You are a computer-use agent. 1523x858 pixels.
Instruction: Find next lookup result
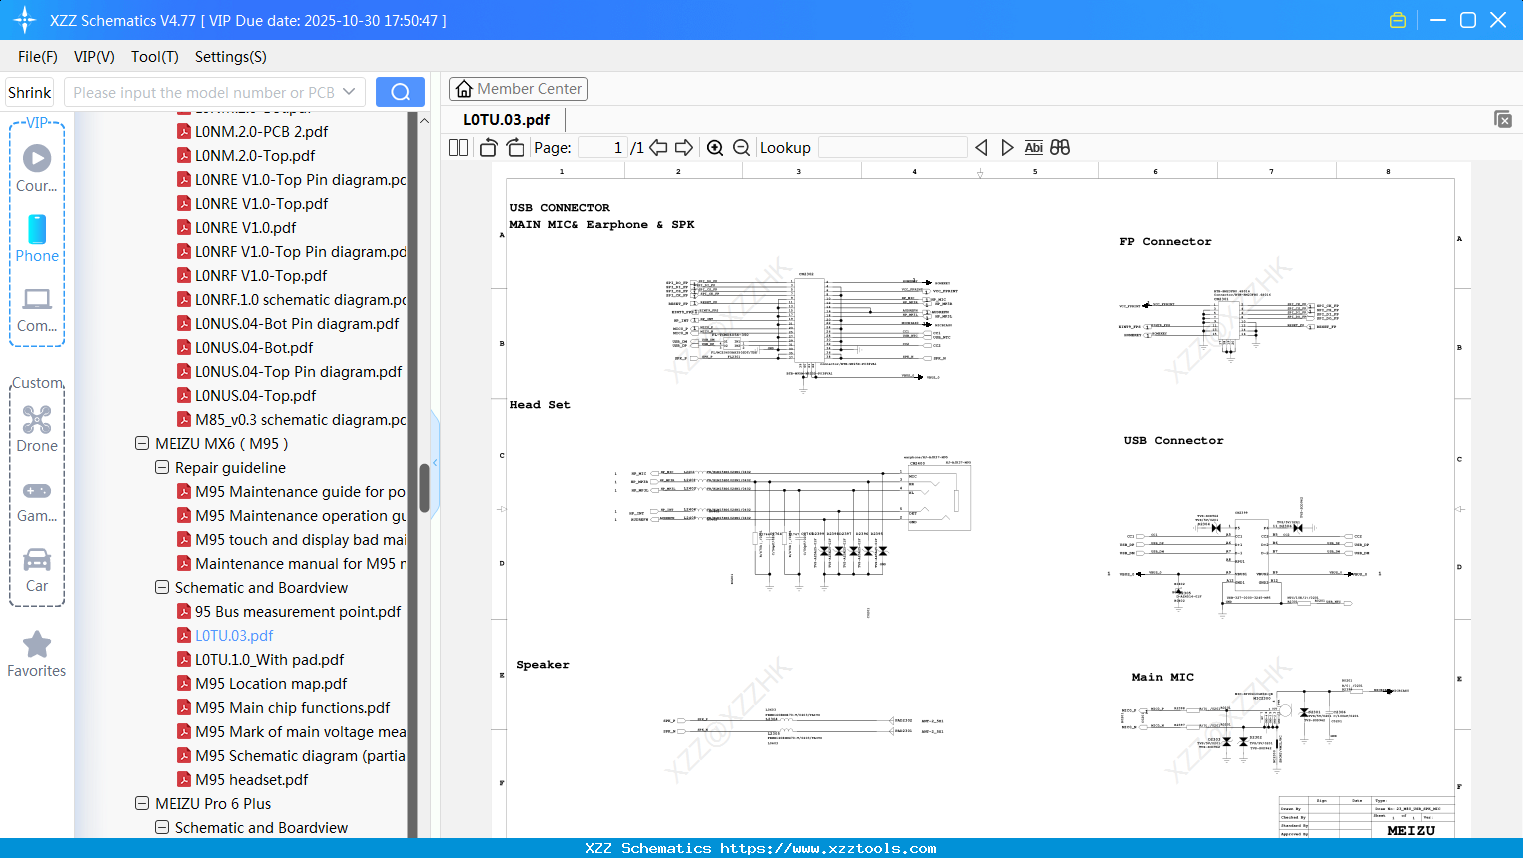pos(1007,147)
